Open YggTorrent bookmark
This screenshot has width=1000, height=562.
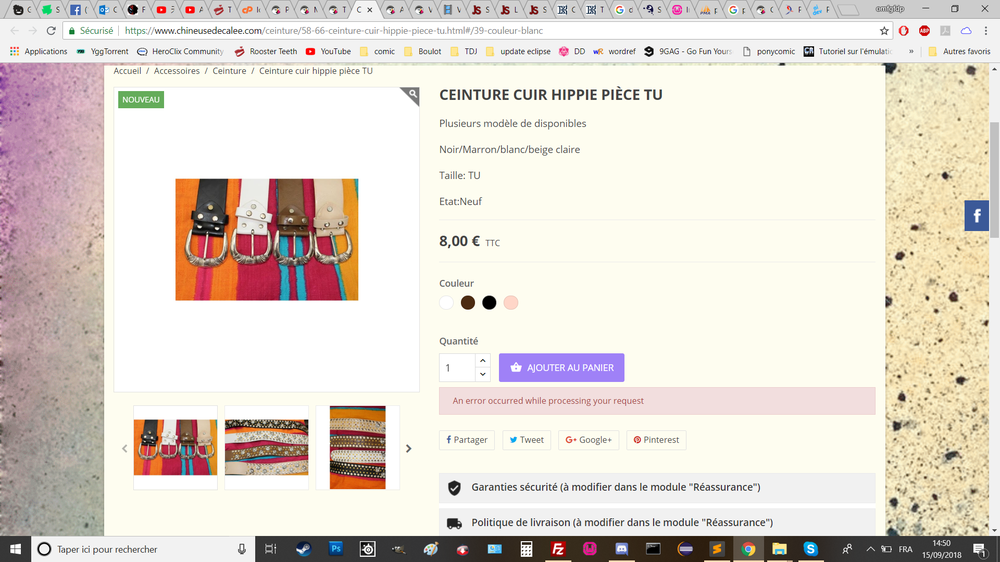(102, 51)
